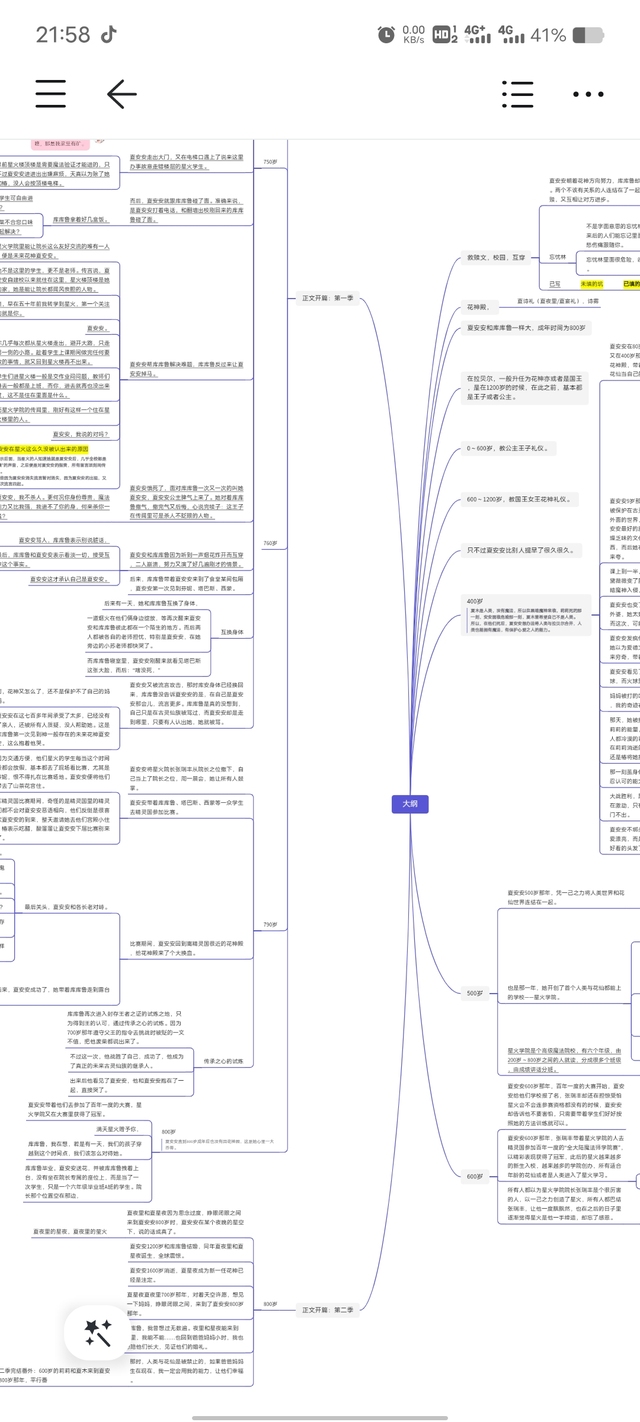Screen dimensions: 640x1422
Task: Select the 忘忧林 node
Action: (x=557, y=257)
